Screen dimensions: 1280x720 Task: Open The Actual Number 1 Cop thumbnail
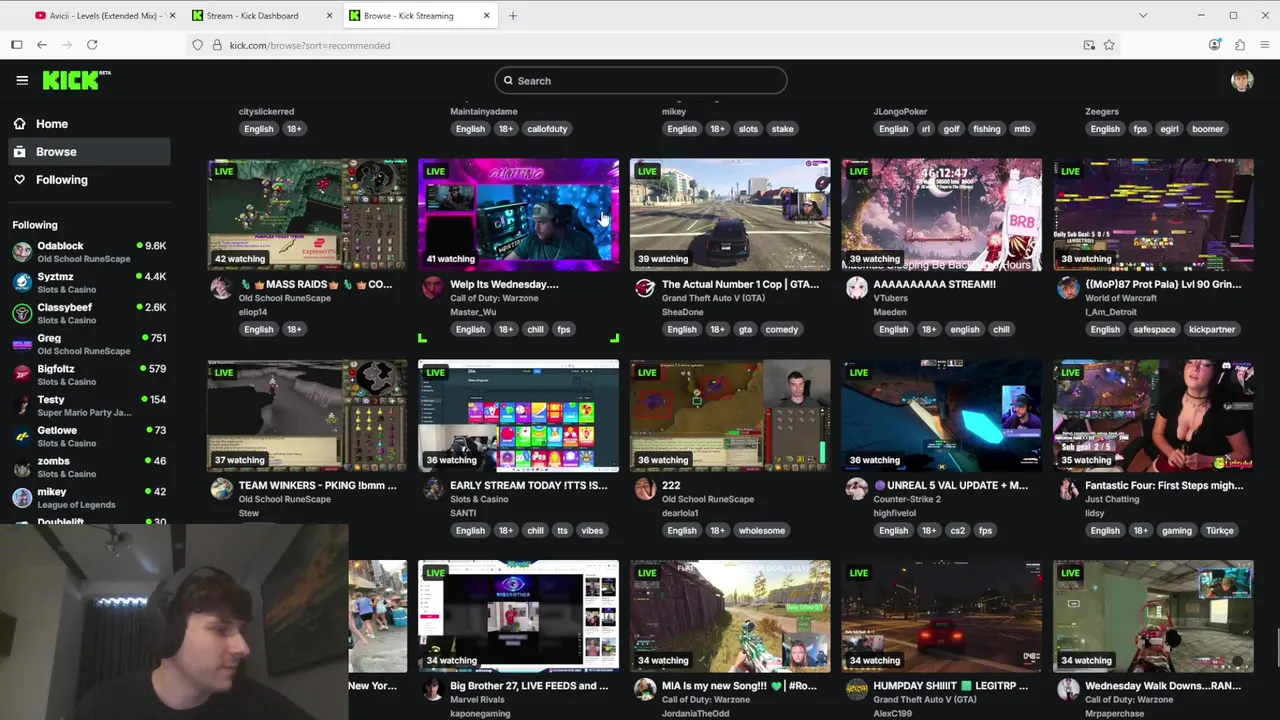(730, 214)
